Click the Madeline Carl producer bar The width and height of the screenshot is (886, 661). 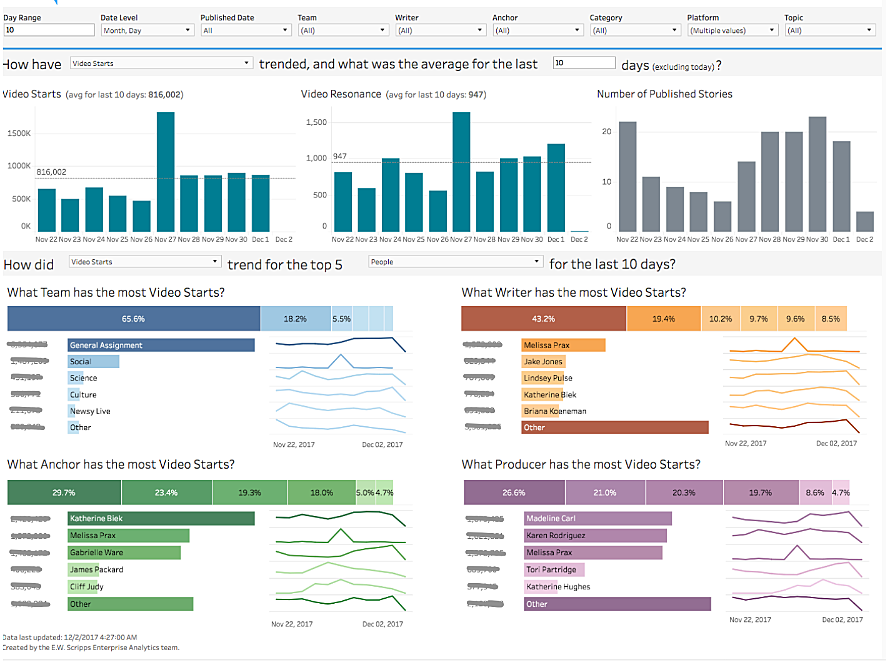point(597,519)
